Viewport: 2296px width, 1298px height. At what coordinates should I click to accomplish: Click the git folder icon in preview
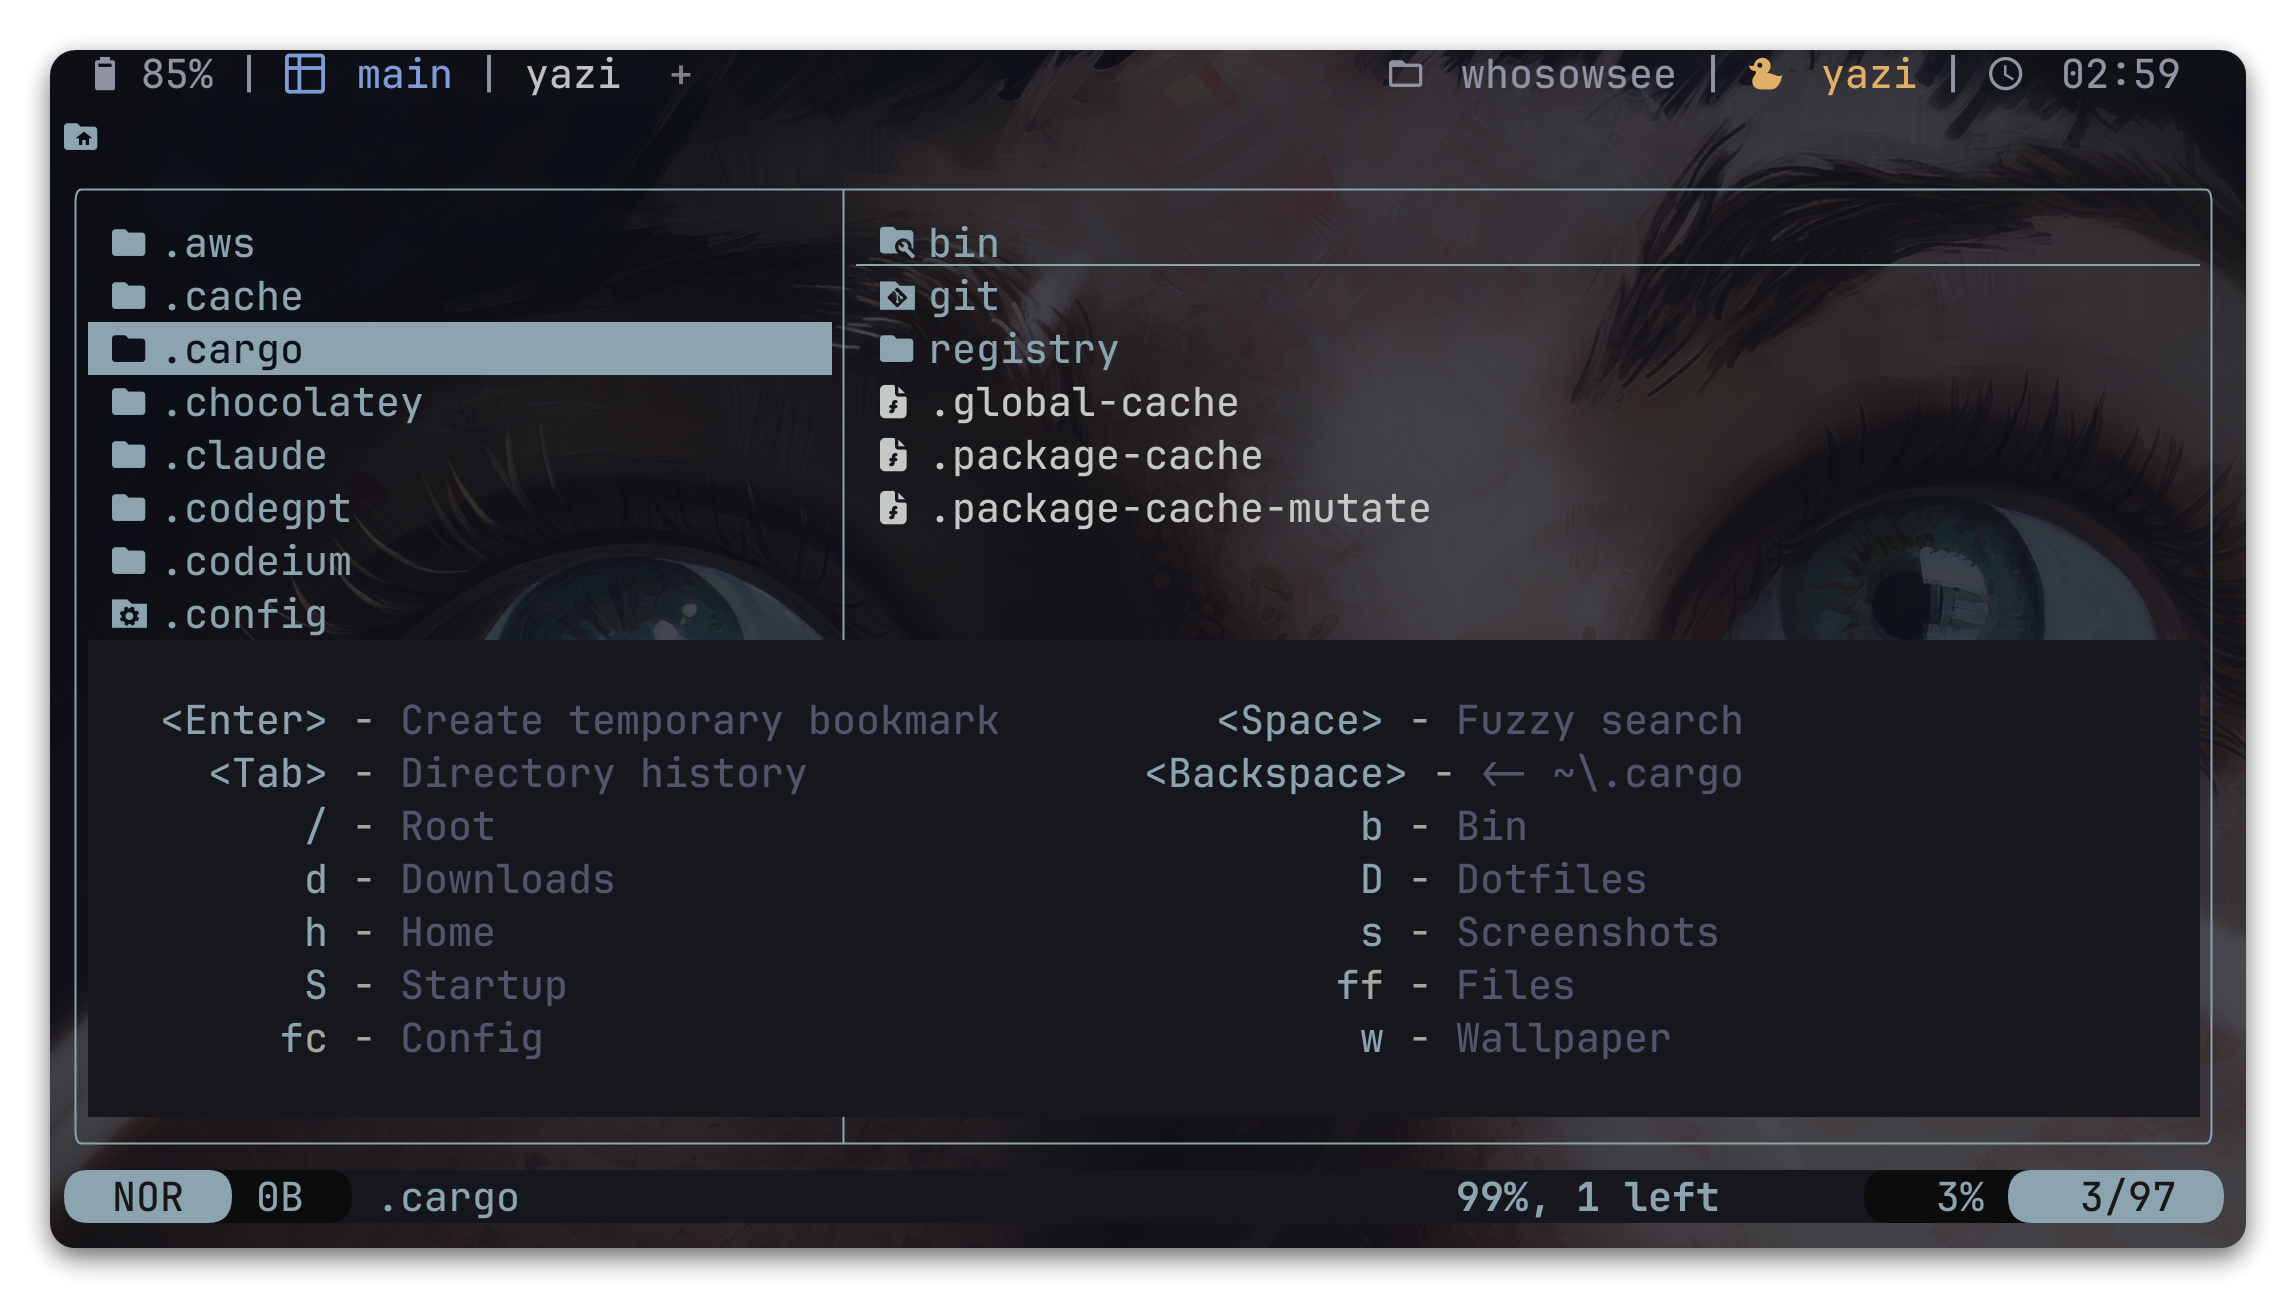coord(897,297)
